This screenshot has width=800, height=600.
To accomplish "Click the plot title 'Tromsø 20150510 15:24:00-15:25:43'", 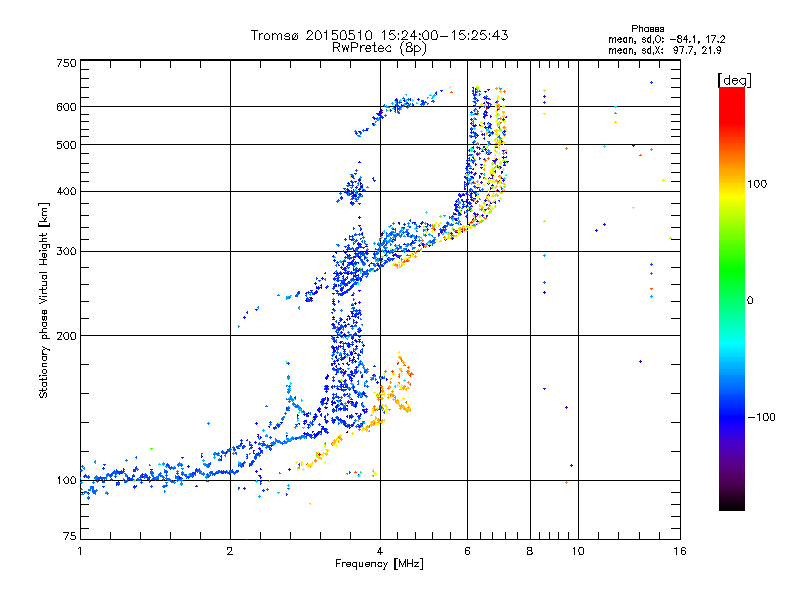I will pyautogui.click(x=379, y=35).
